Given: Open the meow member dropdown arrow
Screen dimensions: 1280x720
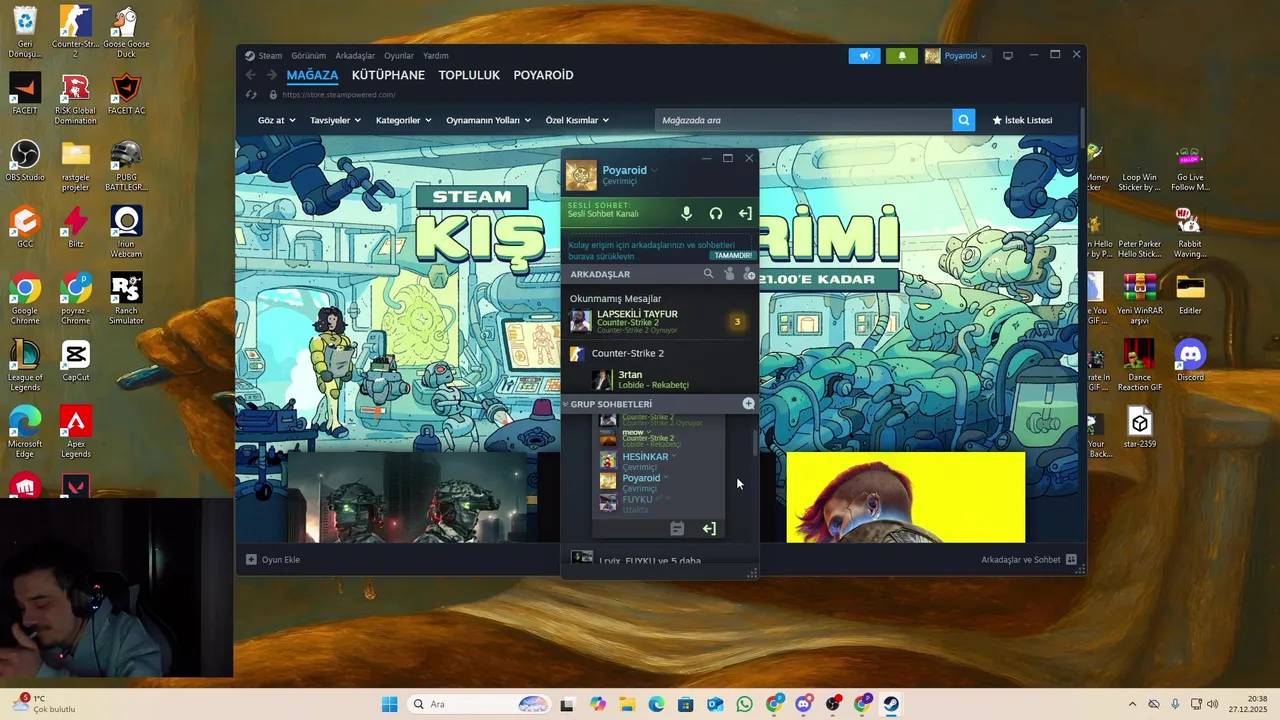Looking at the screenshot, I should tap(649, 432).
